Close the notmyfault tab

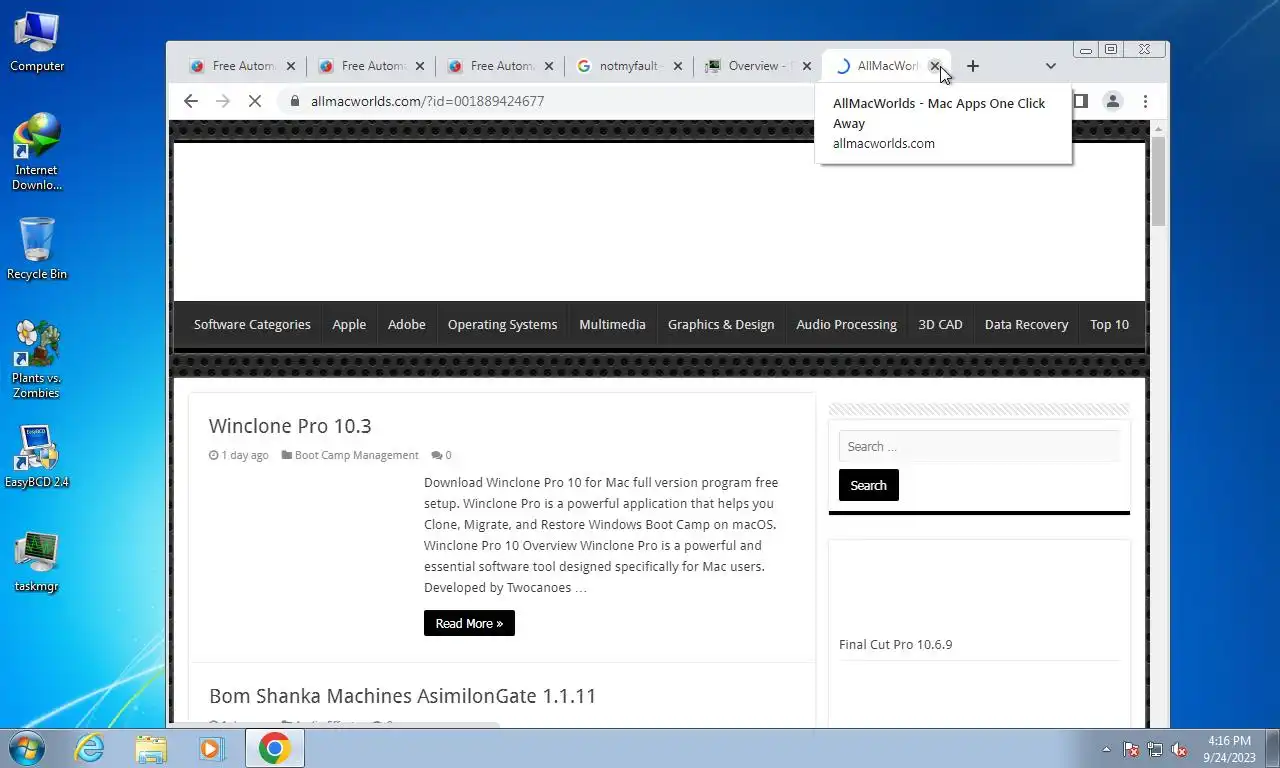(x=678, y=66)
